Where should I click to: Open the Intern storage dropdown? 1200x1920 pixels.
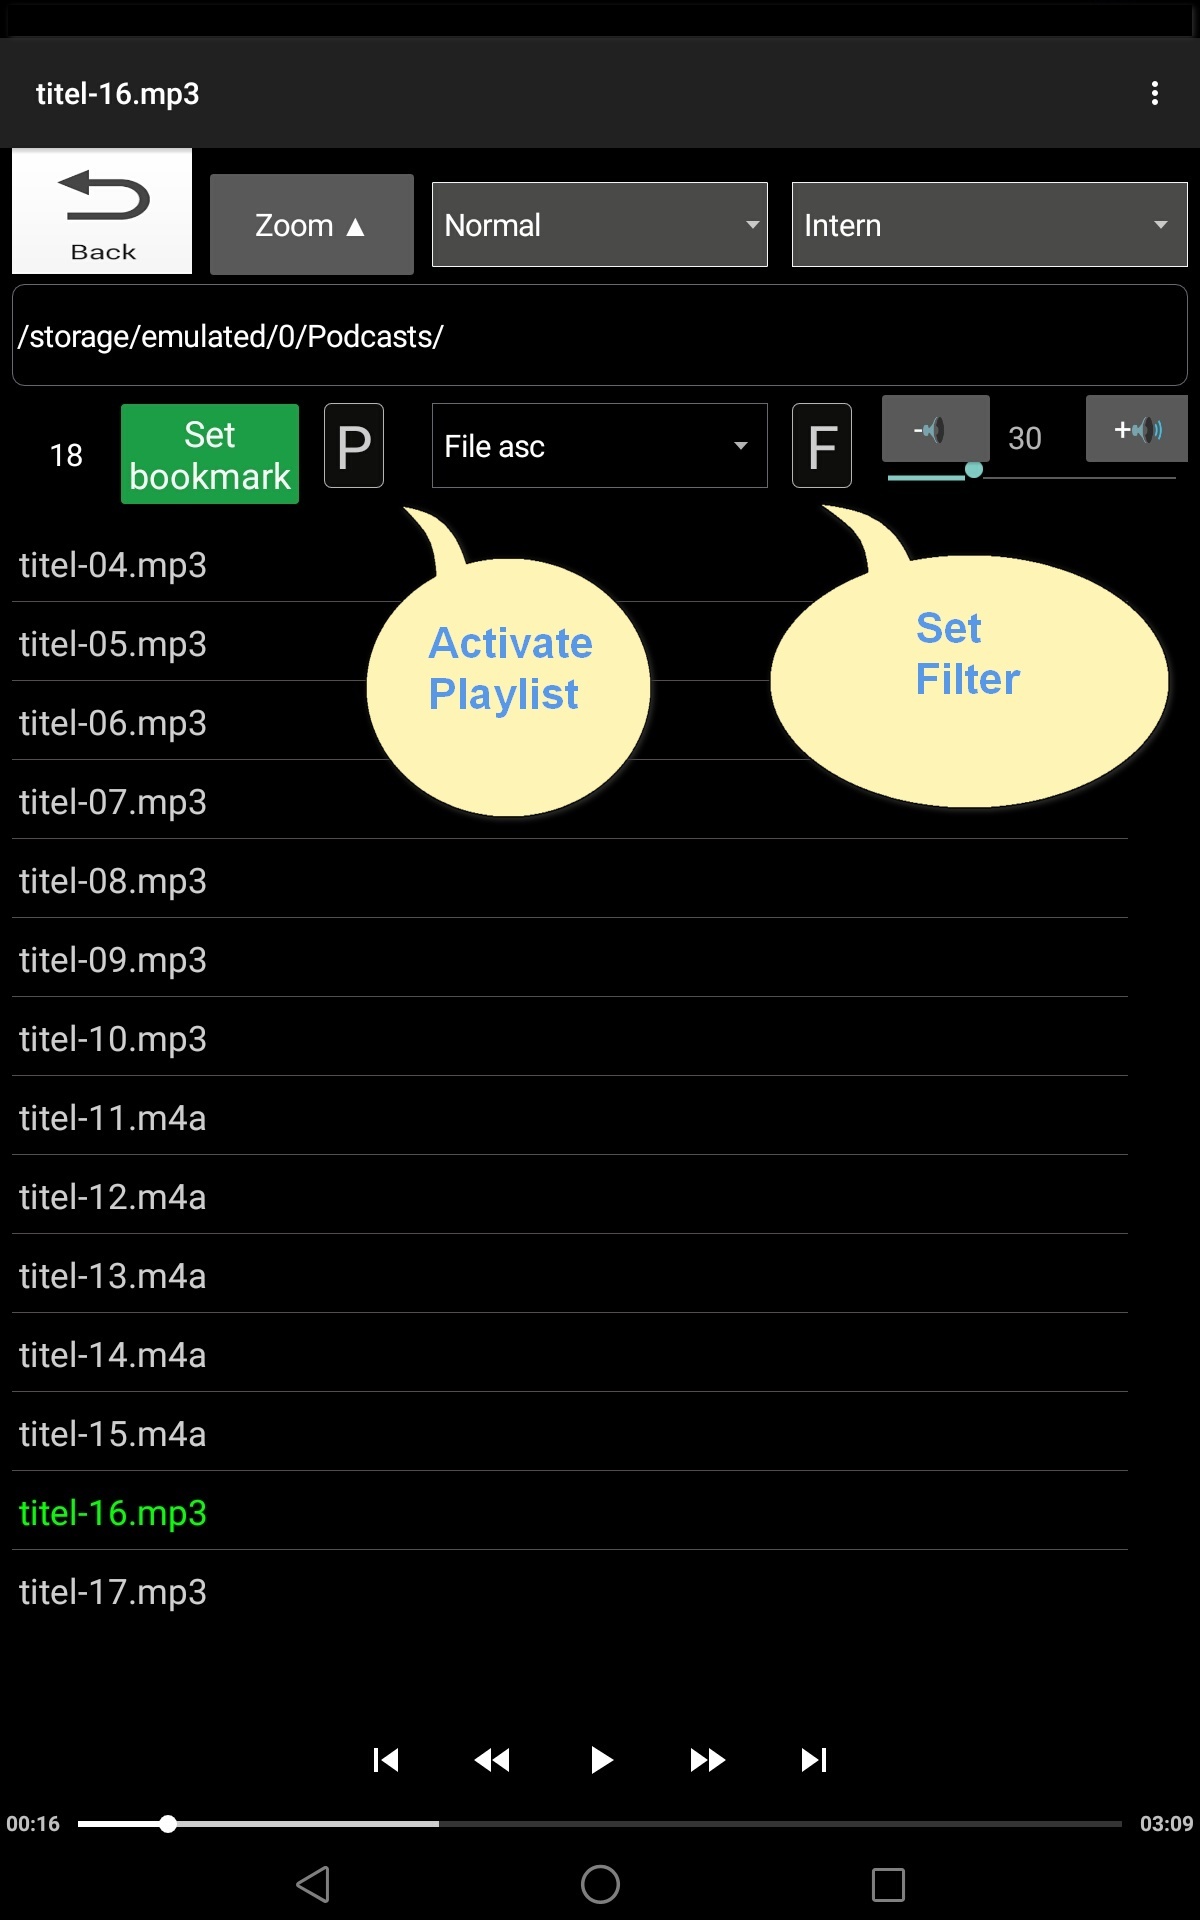(x=989, y=225)
